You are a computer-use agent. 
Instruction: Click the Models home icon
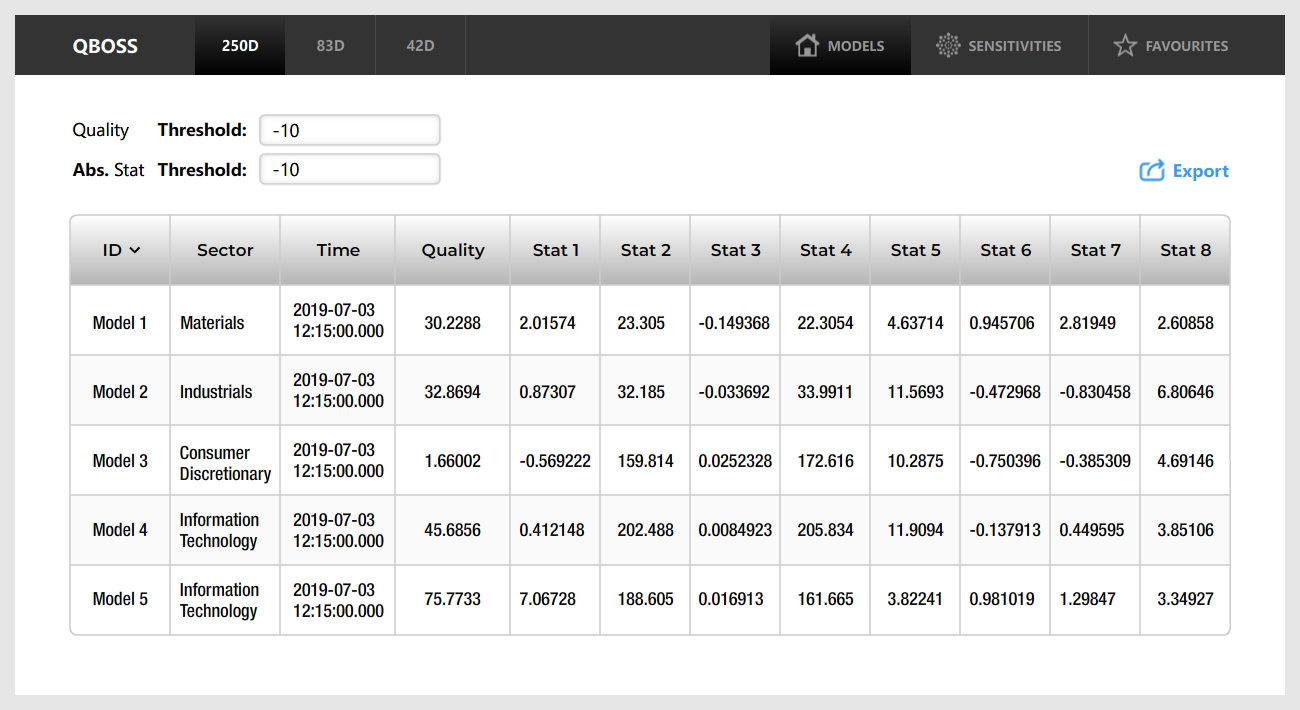click(806, 46)
